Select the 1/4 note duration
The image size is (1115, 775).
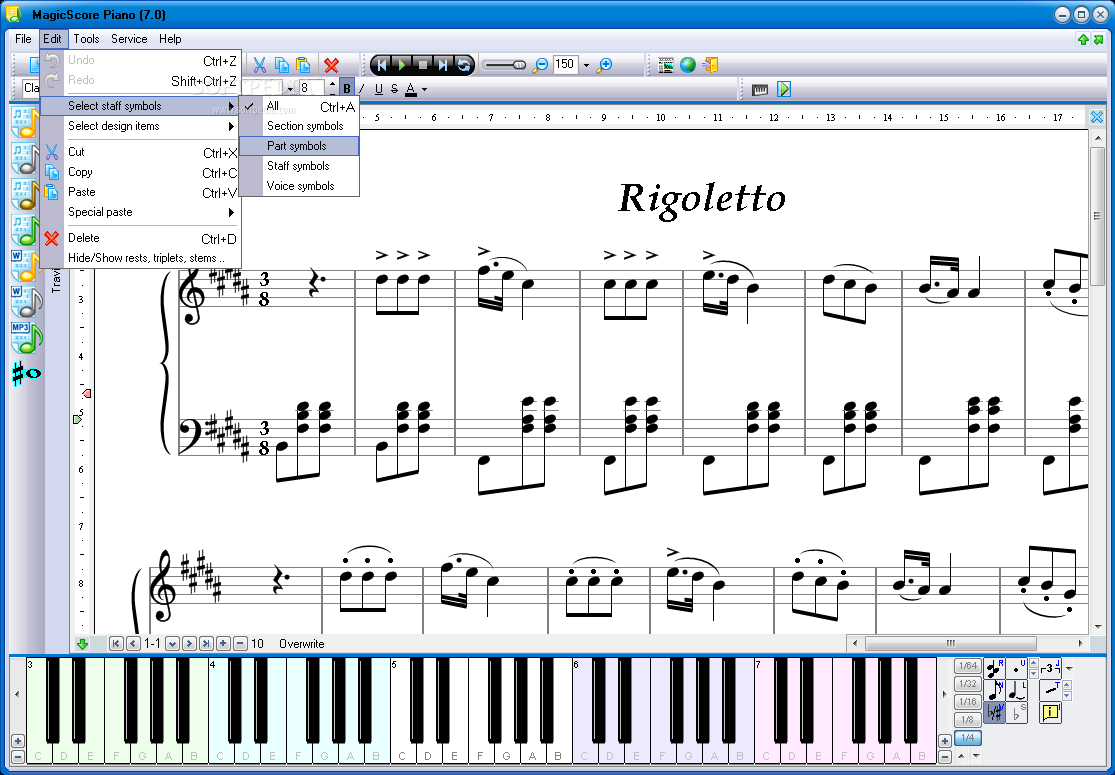click(968, 737)
